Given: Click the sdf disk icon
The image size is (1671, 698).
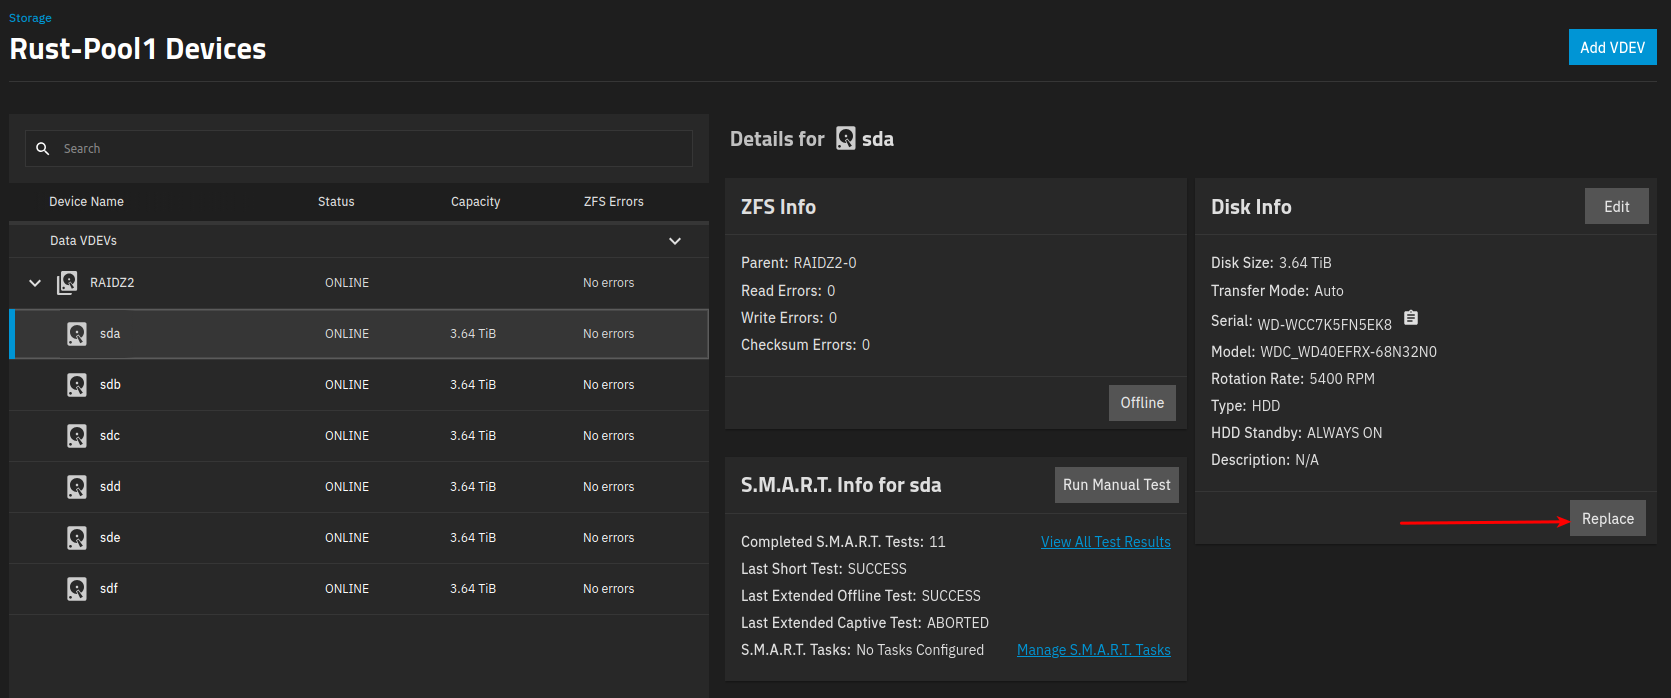Looking at the screenshot, I should coord(77,589).
